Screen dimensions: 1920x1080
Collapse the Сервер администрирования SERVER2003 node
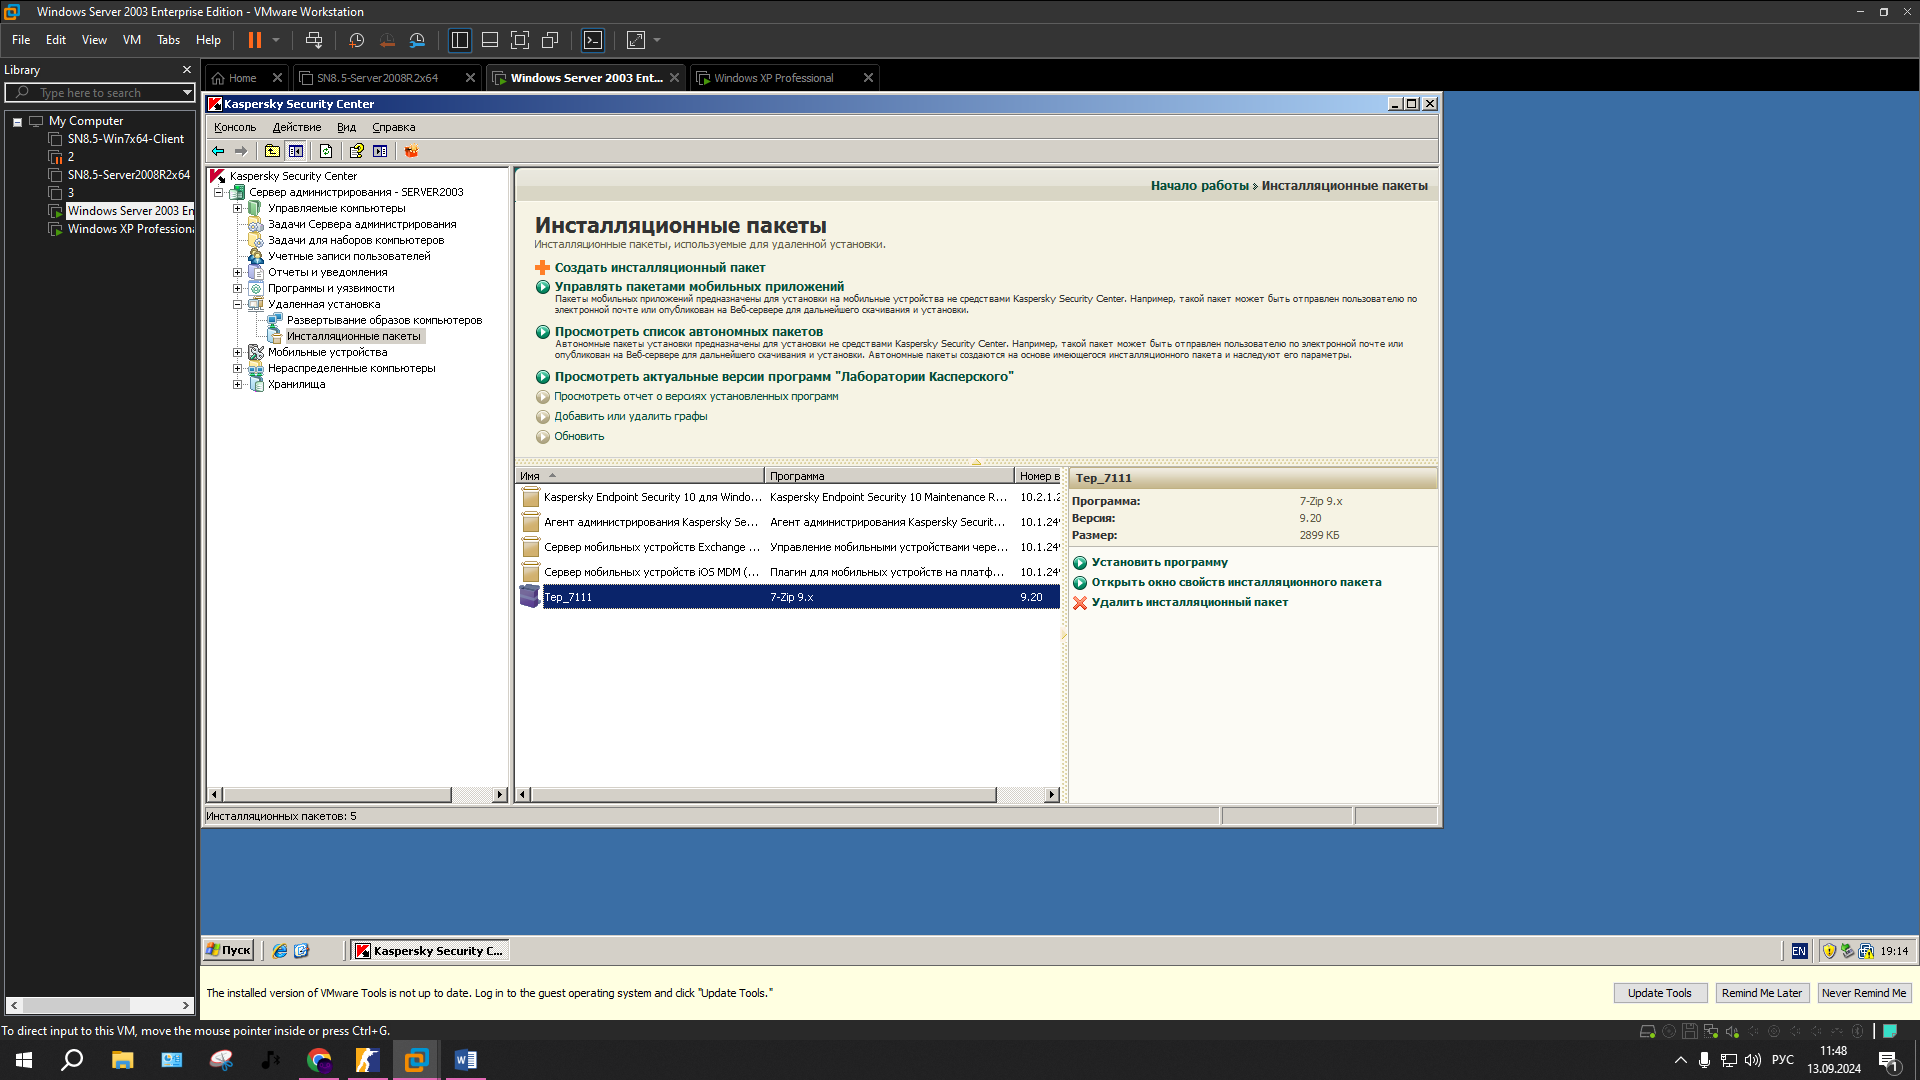[x=219, y=192]
